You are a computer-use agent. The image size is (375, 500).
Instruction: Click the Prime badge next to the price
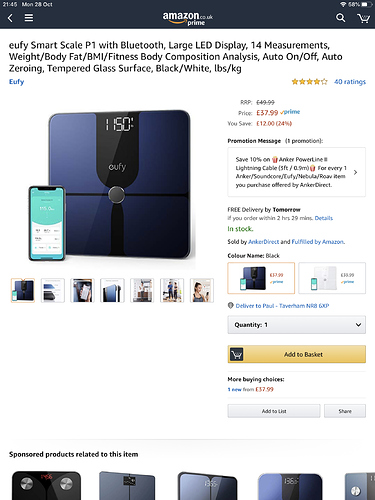tap(290, 112)
